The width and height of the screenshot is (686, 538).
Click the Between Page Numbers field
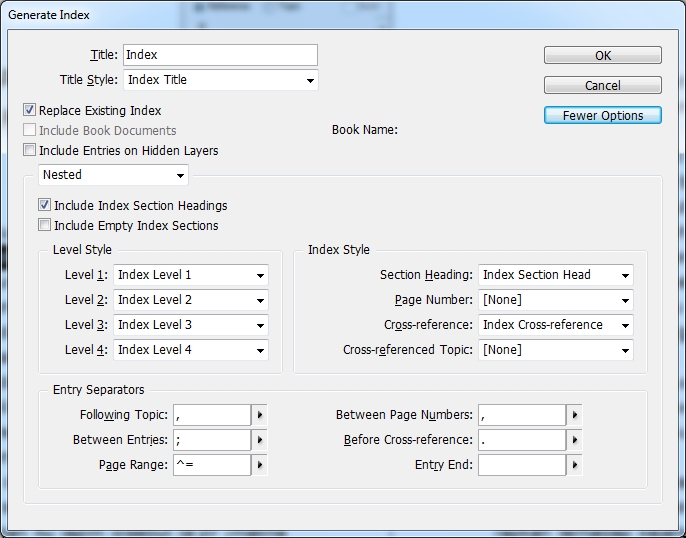[522, 415]
